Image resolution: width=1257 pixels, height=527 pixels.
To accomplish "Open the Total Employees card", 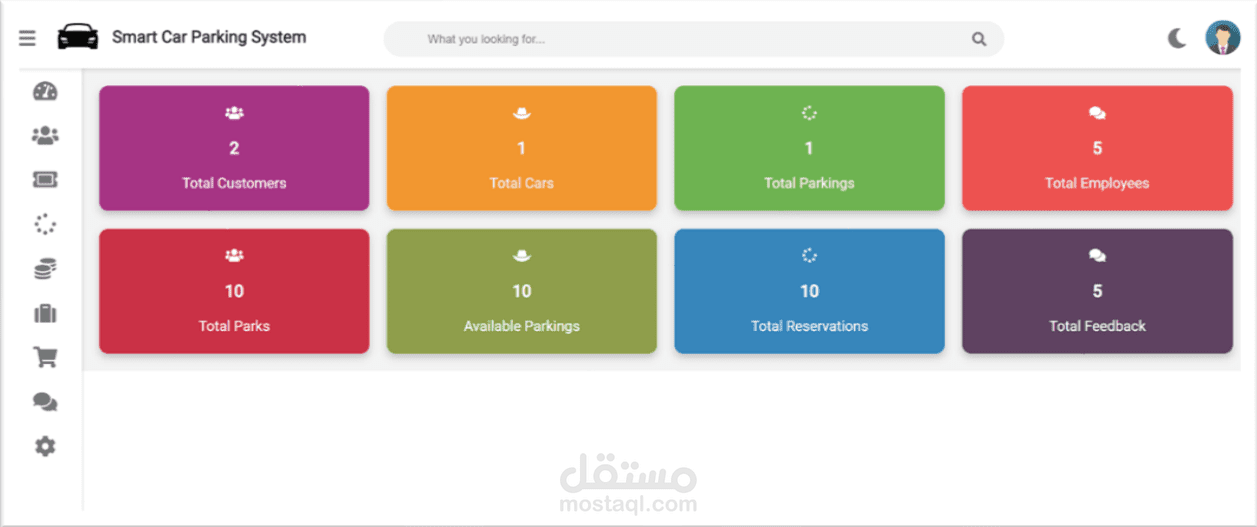I will click(x=1097, y=148).
